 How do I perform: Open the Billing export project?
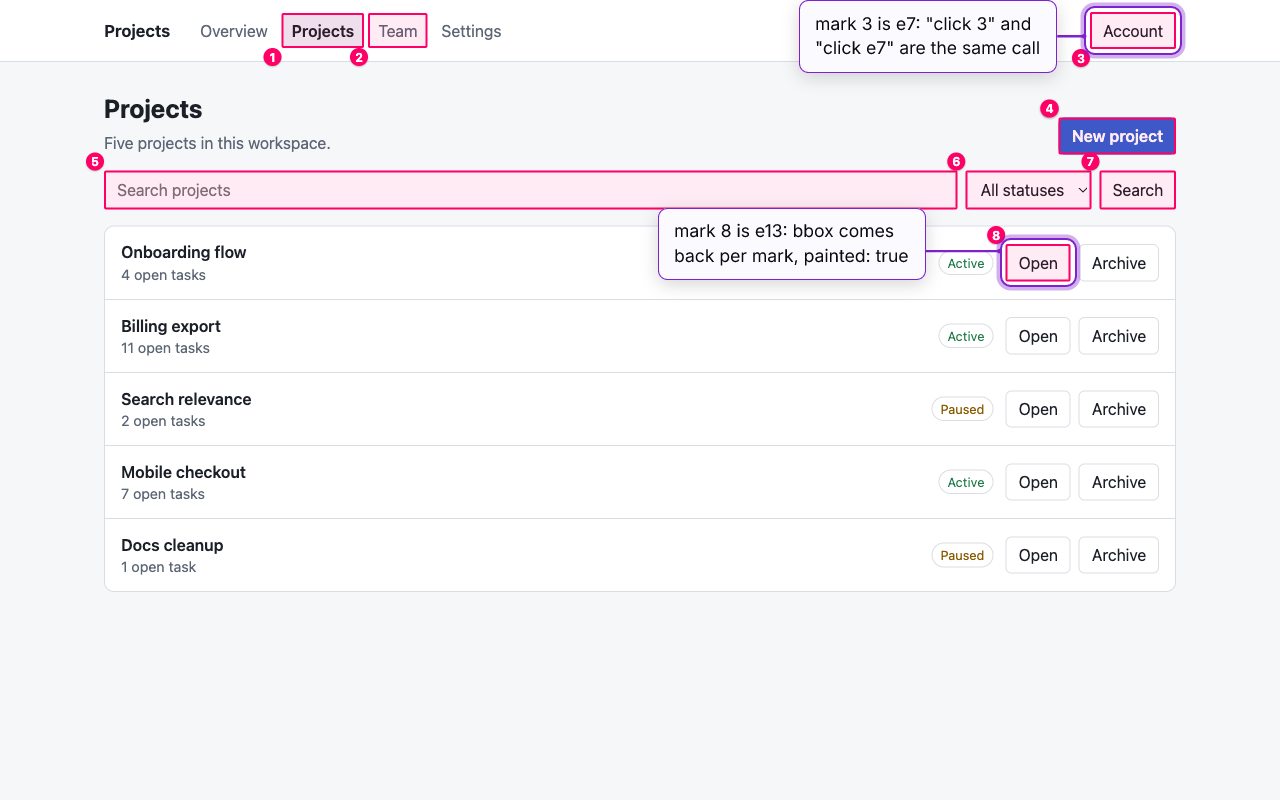click(1038, 336)
